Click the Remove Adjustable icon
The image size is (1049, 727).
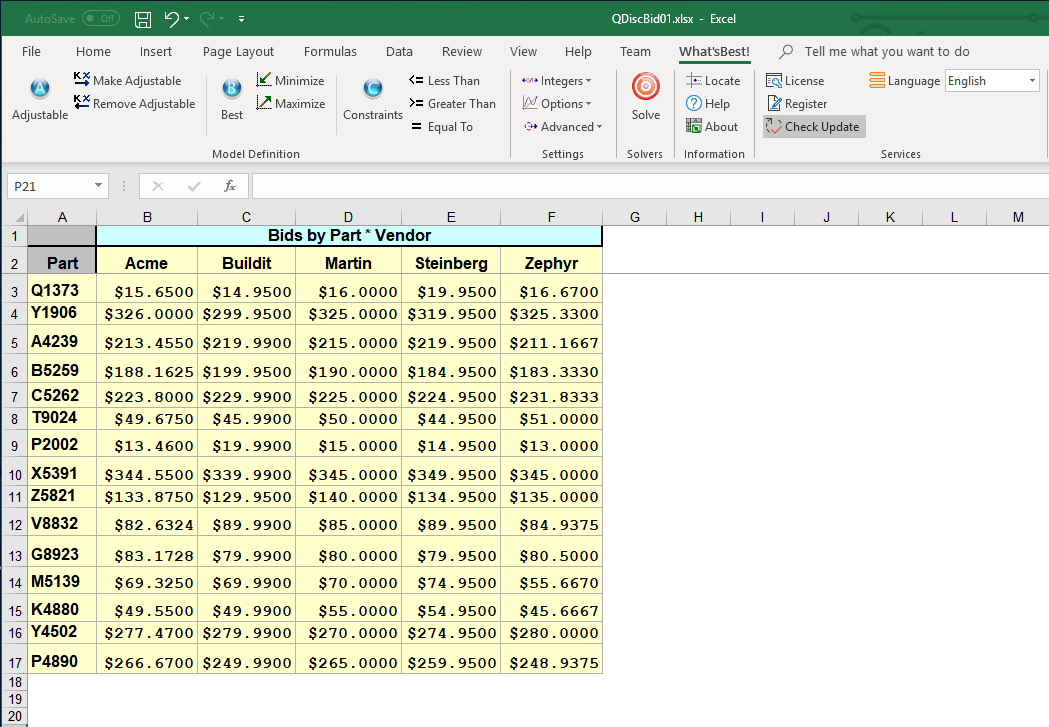pyautogui.click(x=82, y=102)
